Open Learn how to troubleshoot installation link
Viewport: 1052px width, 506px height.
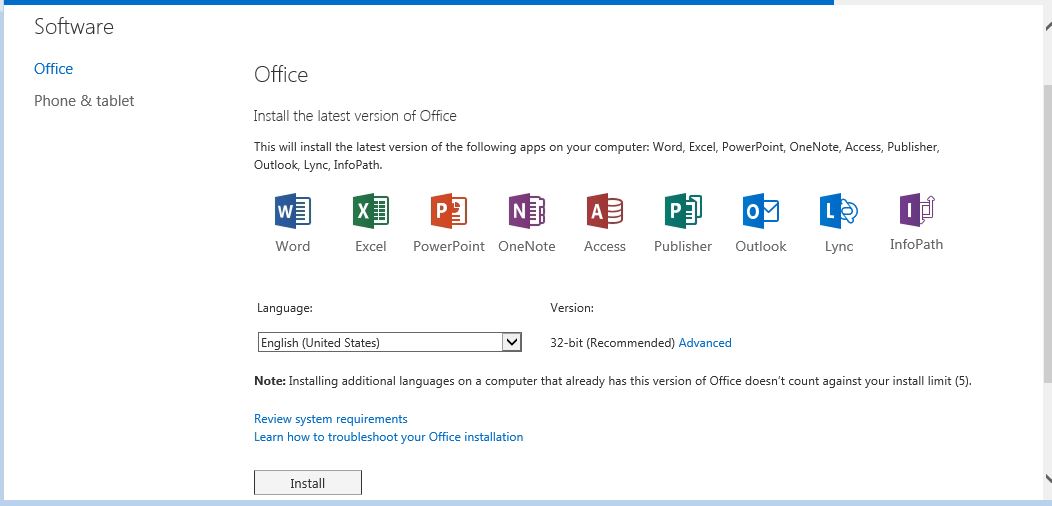click(388, 437)
